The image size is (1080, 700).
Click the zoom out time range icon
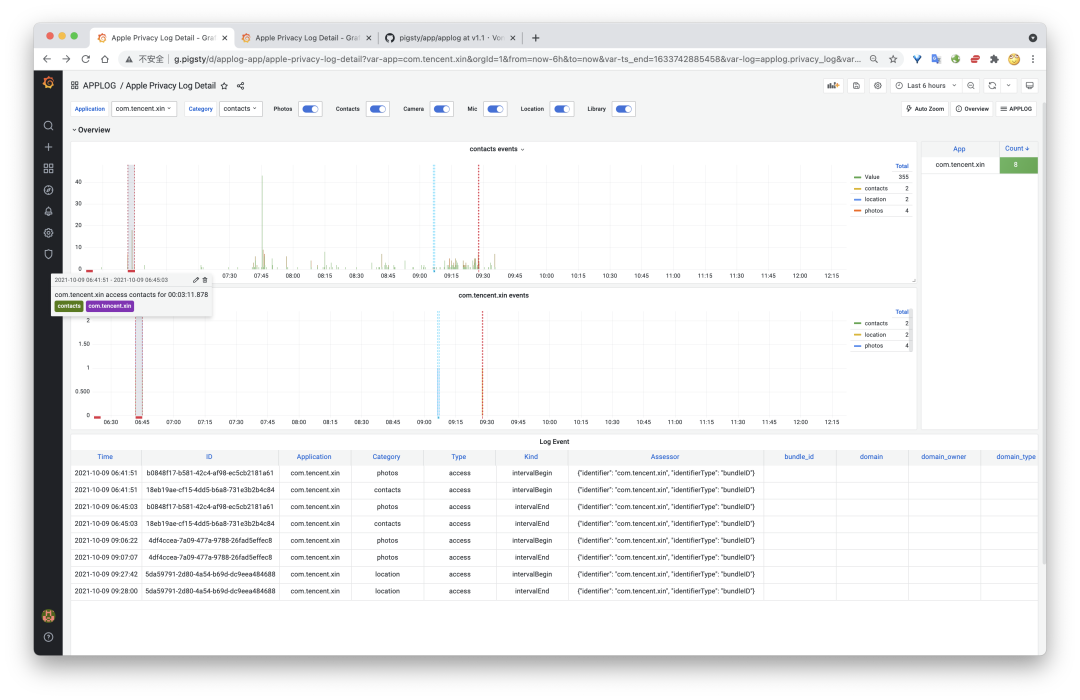click(x=971, y=86)
